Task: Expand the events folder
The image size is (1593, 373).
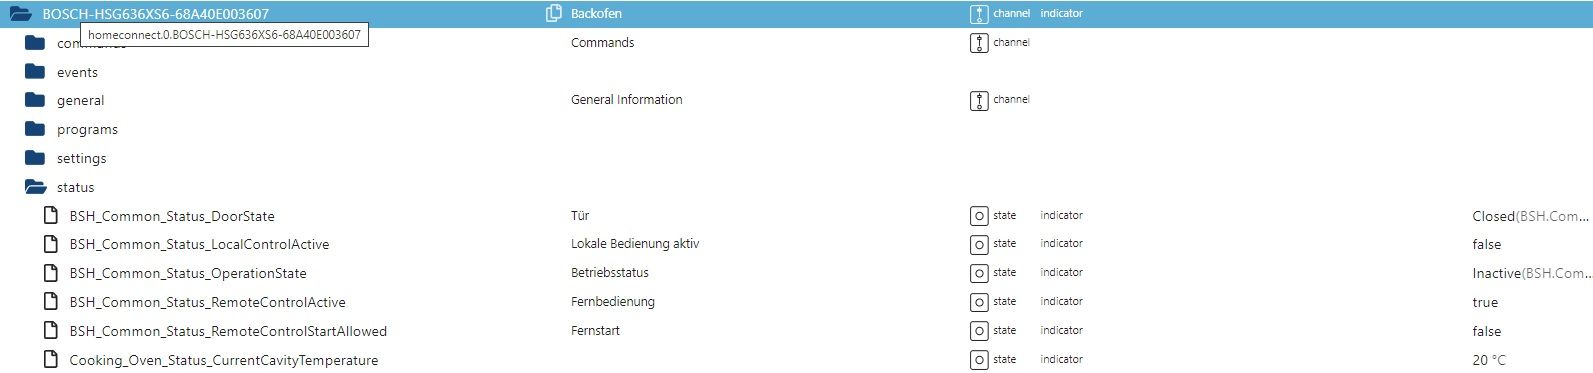Action: 35,72
